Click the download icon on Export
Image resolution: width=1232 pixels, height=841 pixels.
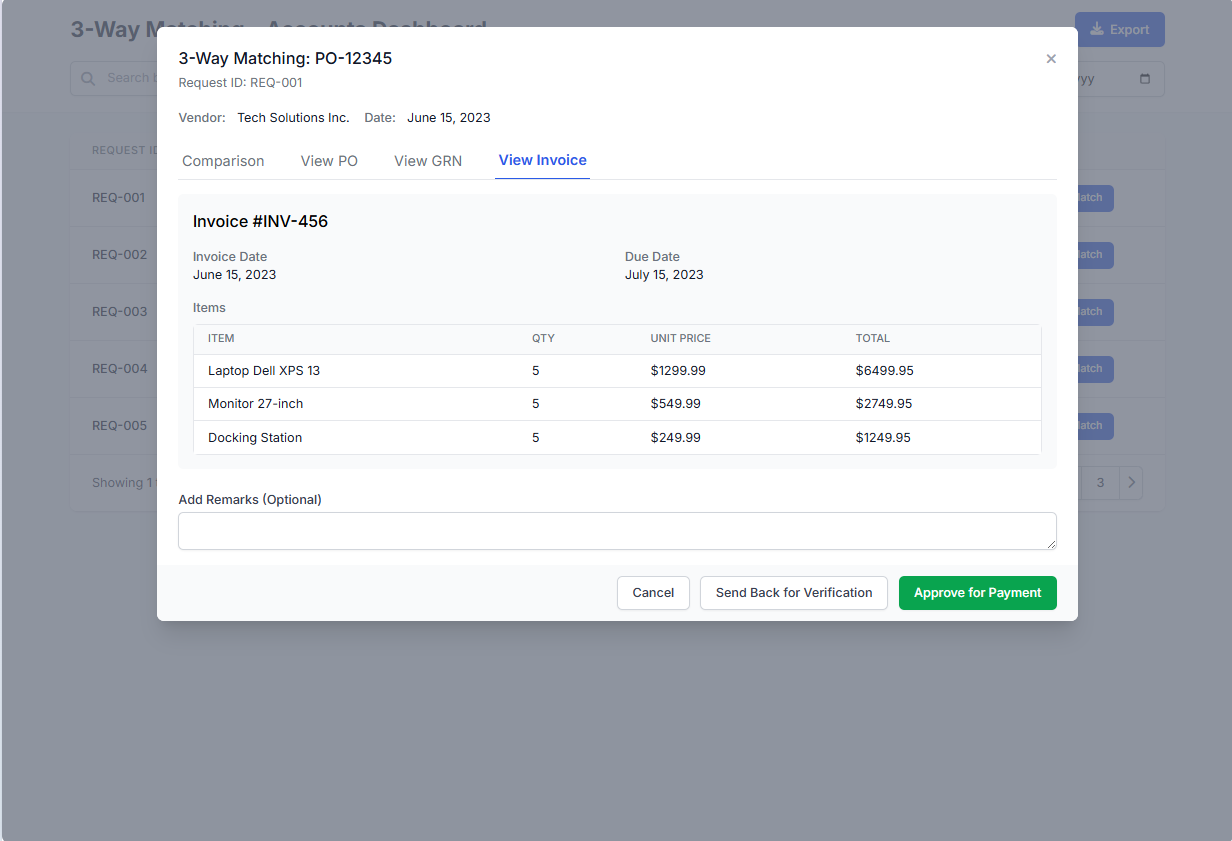[x=1097, y=30]
